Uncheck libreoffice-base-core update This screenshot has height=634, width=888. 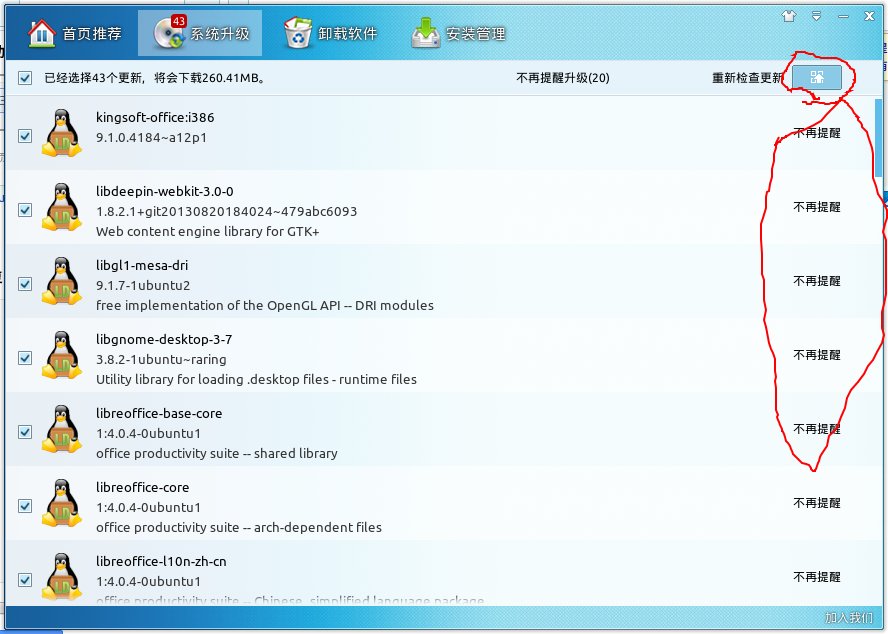click(25, 432)
